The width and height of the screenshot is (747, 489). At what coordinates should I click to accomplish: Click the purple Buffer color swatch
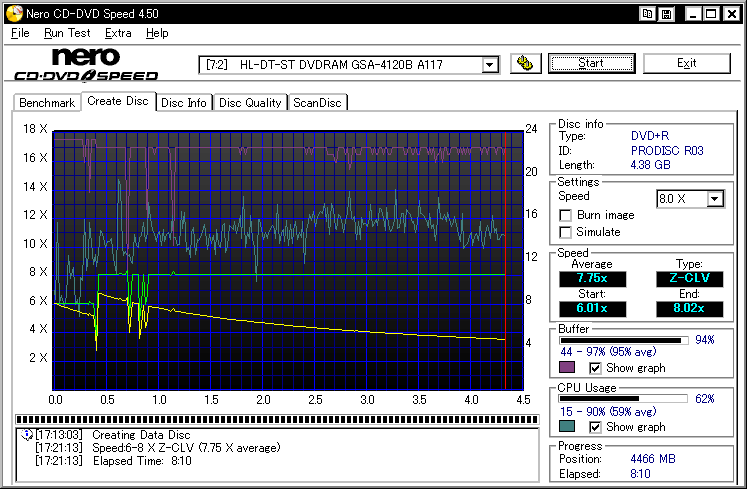point(566,368)
